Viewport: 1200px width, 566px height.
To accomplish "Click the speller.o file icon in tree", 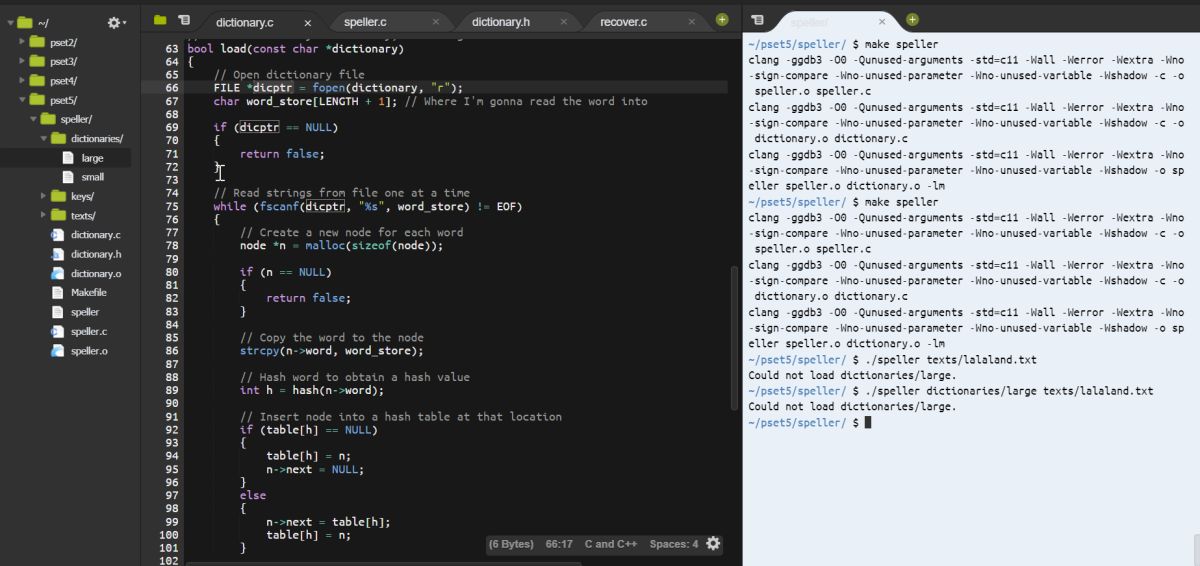I will click(x=58, y=351).
